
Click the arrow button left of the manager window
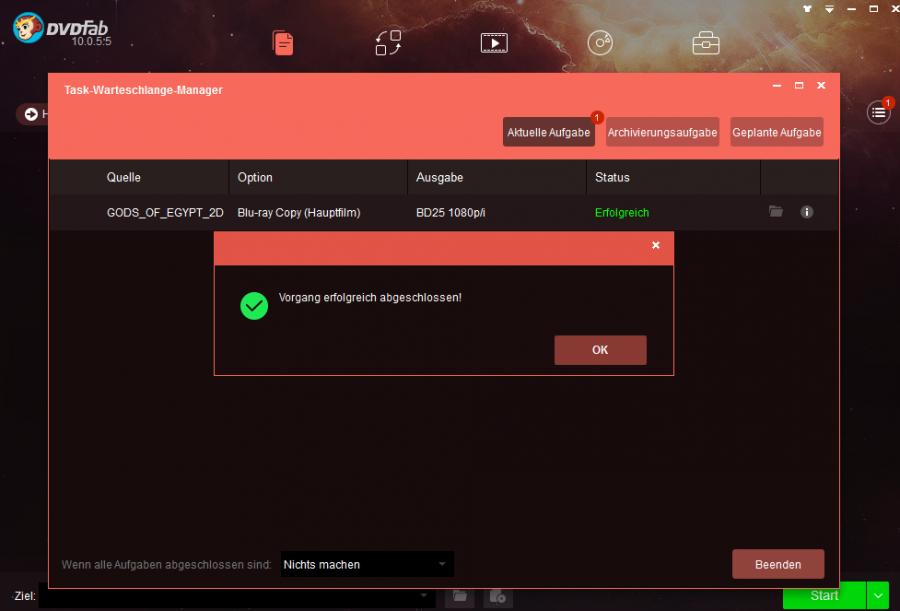point(31,114)
